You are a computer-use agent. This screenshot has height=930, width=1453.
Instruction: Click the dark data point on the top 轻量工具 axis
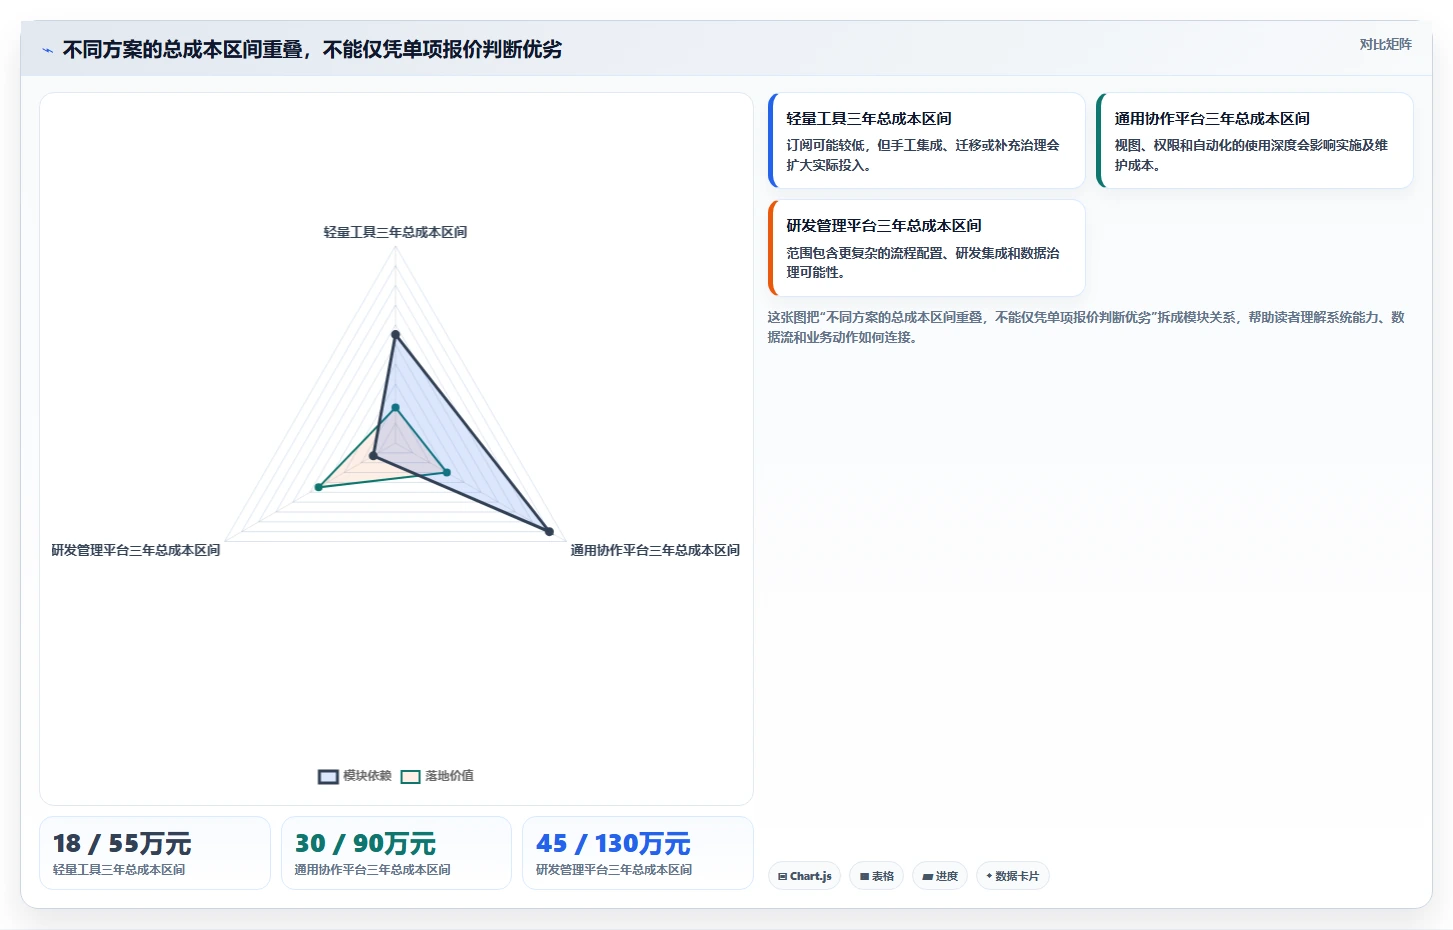point(395,334)
